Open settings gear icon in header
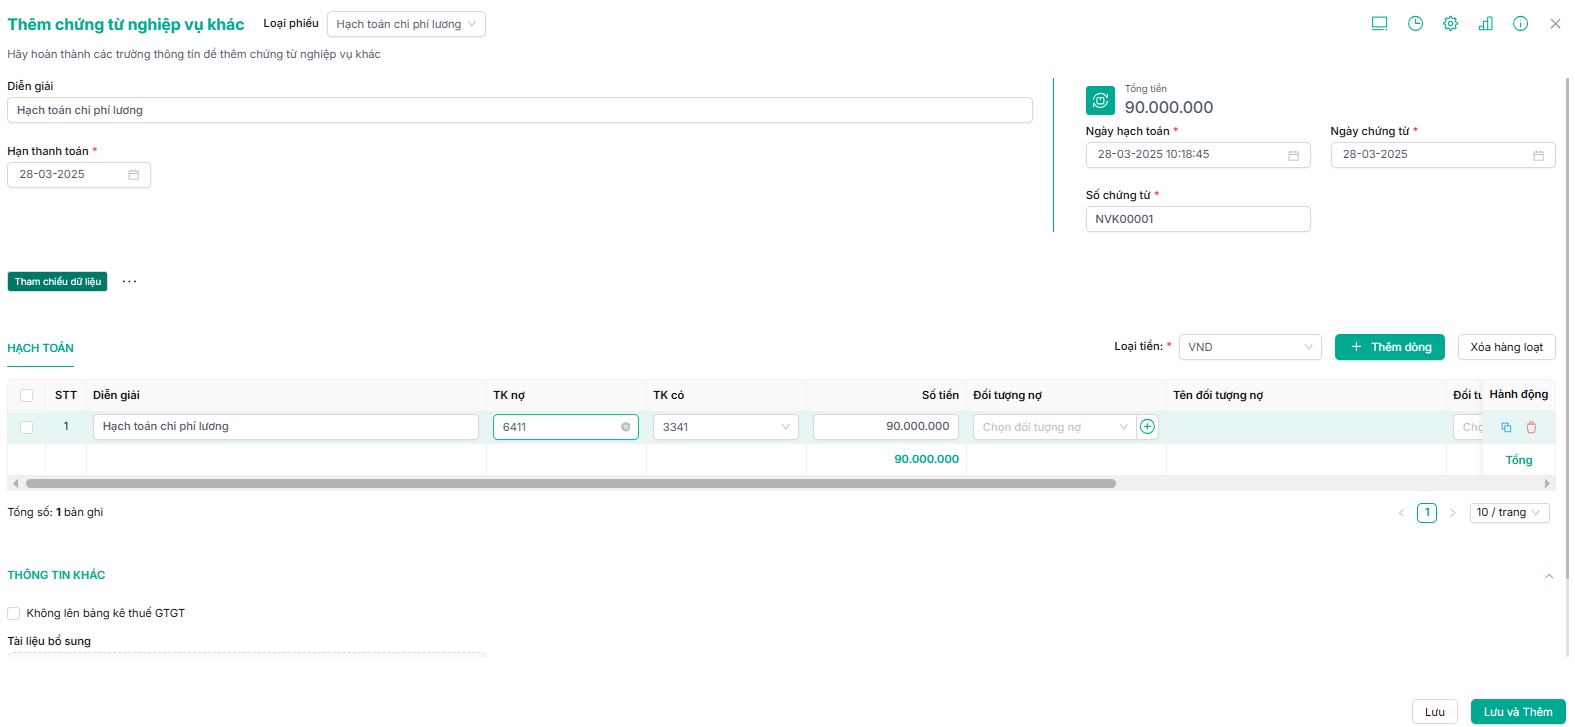 point(1450,24)
